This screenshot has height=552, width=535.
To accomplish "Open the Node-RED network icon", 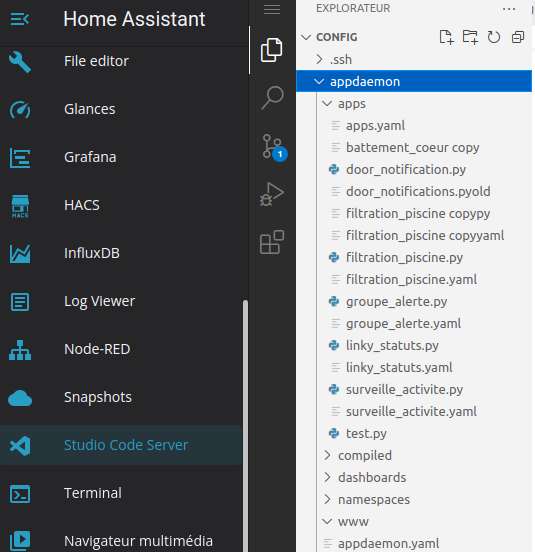I will (x=20, y=350).
